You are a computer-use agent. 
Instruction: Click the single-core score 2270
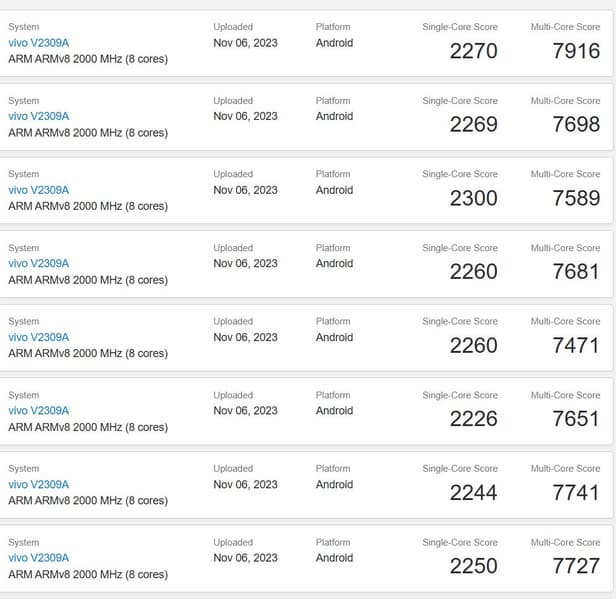point(473,51)
